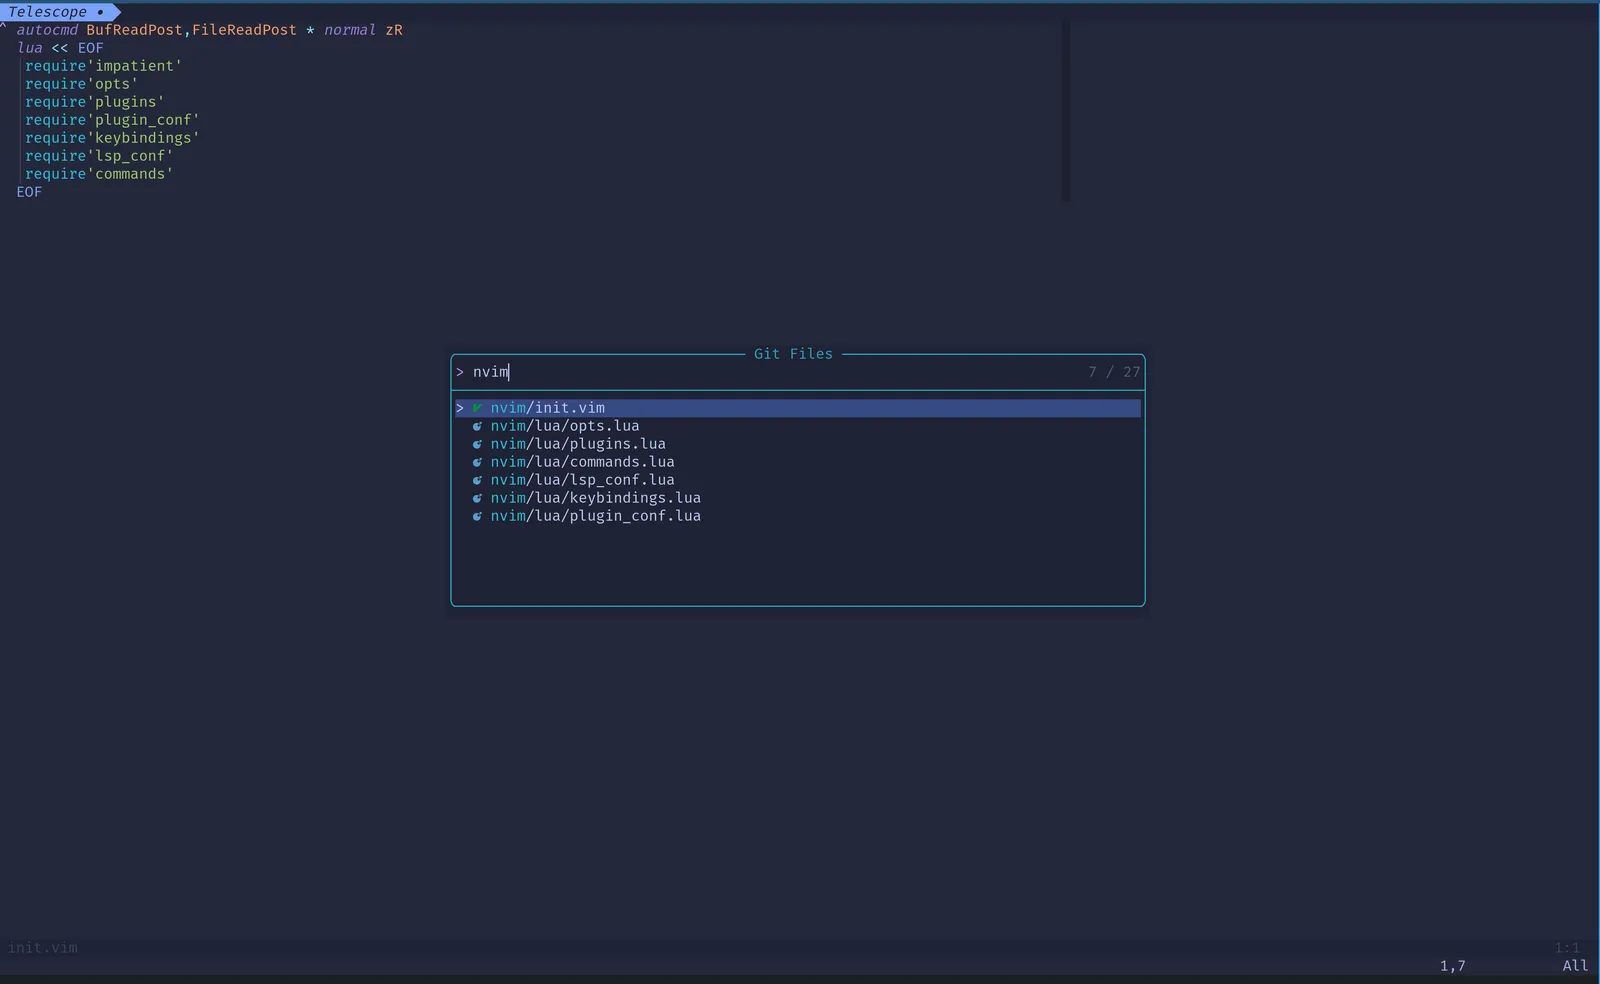
Task: Open nvim/lua/commands.lua from the results
Action: click(582, 462)
